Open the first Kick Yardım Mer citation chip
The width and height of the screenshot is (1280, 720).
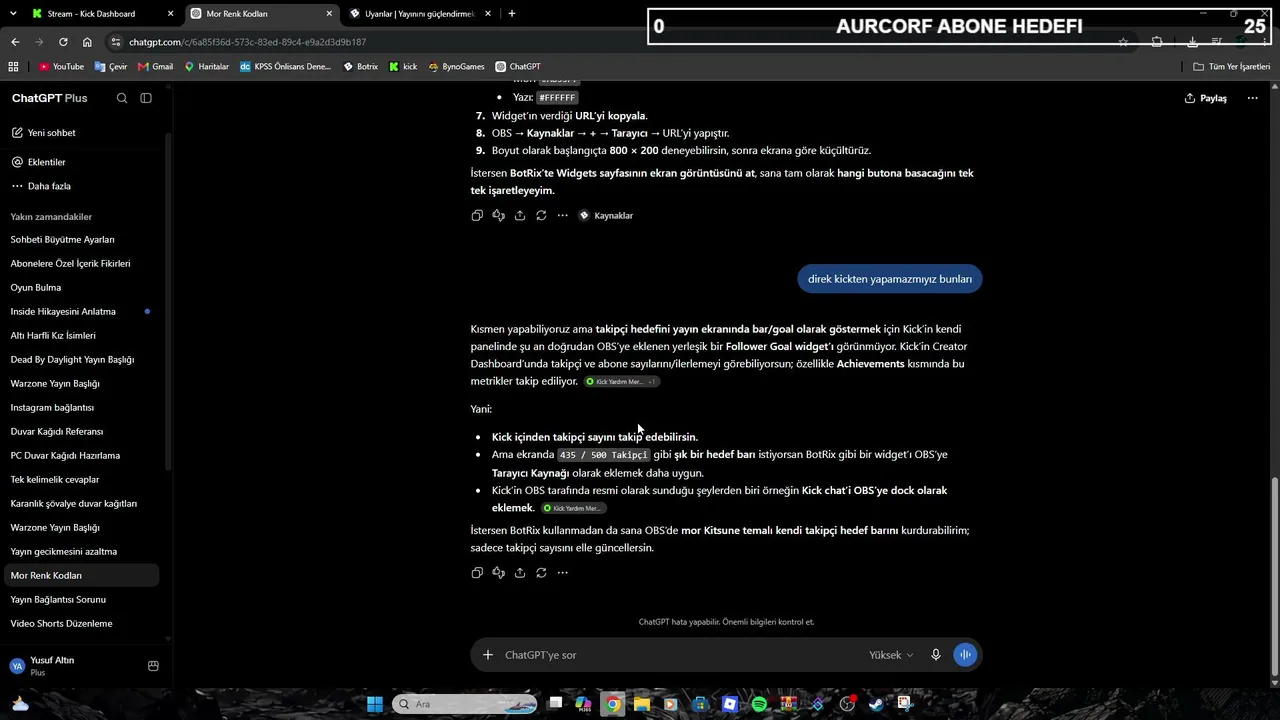(x=621, y=382)
